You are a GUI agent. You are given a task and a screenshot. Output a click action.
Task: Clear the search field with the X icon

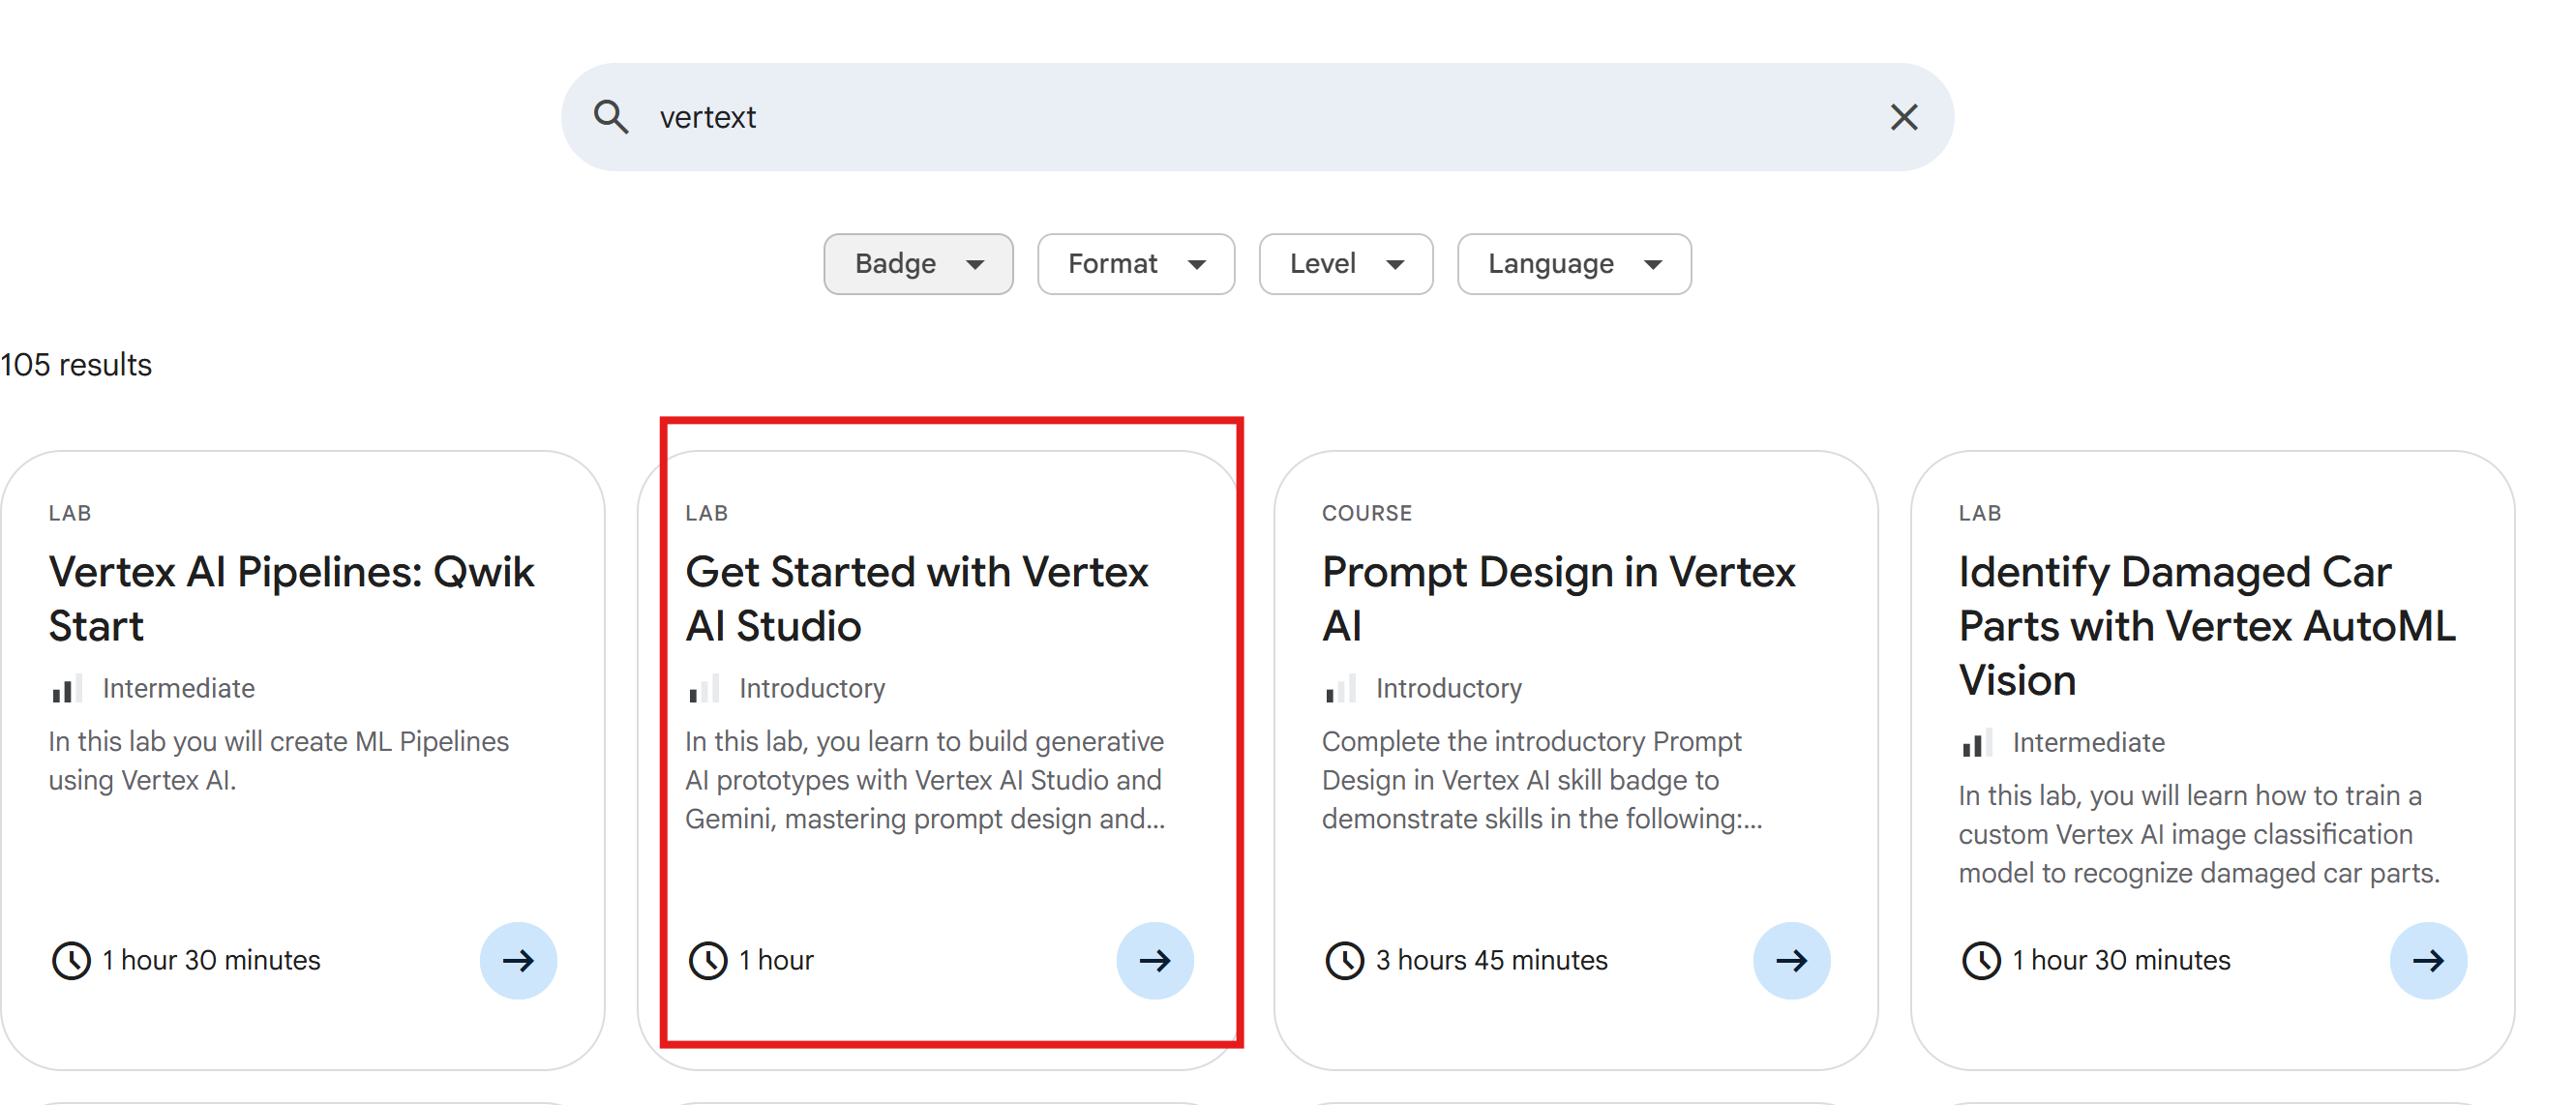point(1903,117)
